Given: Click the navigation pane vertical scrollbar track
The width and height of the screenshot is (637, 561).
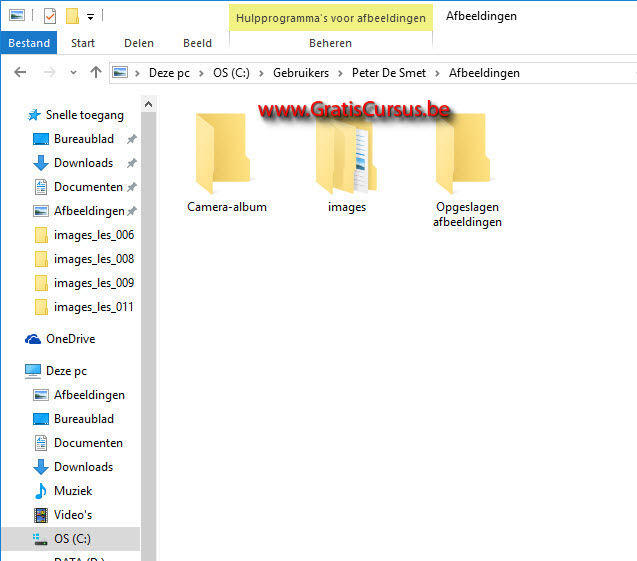Looking at the screenshot, I should tap(149, 337).
